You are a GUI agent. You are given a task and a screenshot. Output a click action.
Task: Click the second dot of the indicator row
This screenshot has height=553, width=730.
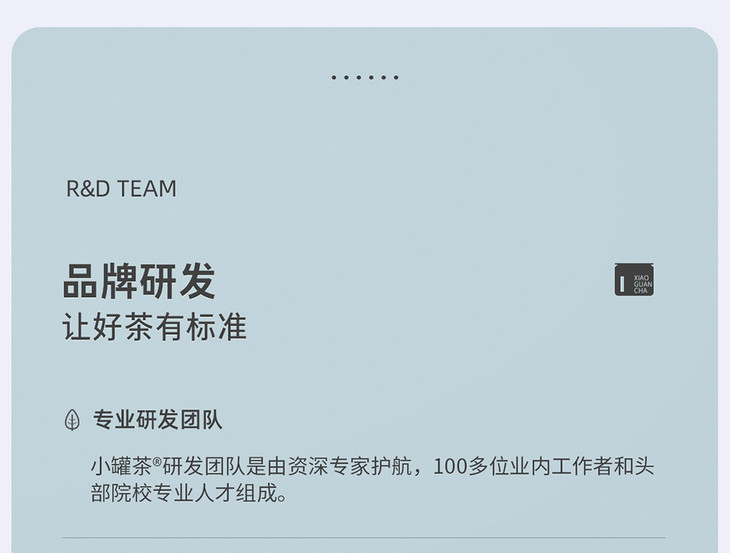pyautogui.click(x=346, y=77)
